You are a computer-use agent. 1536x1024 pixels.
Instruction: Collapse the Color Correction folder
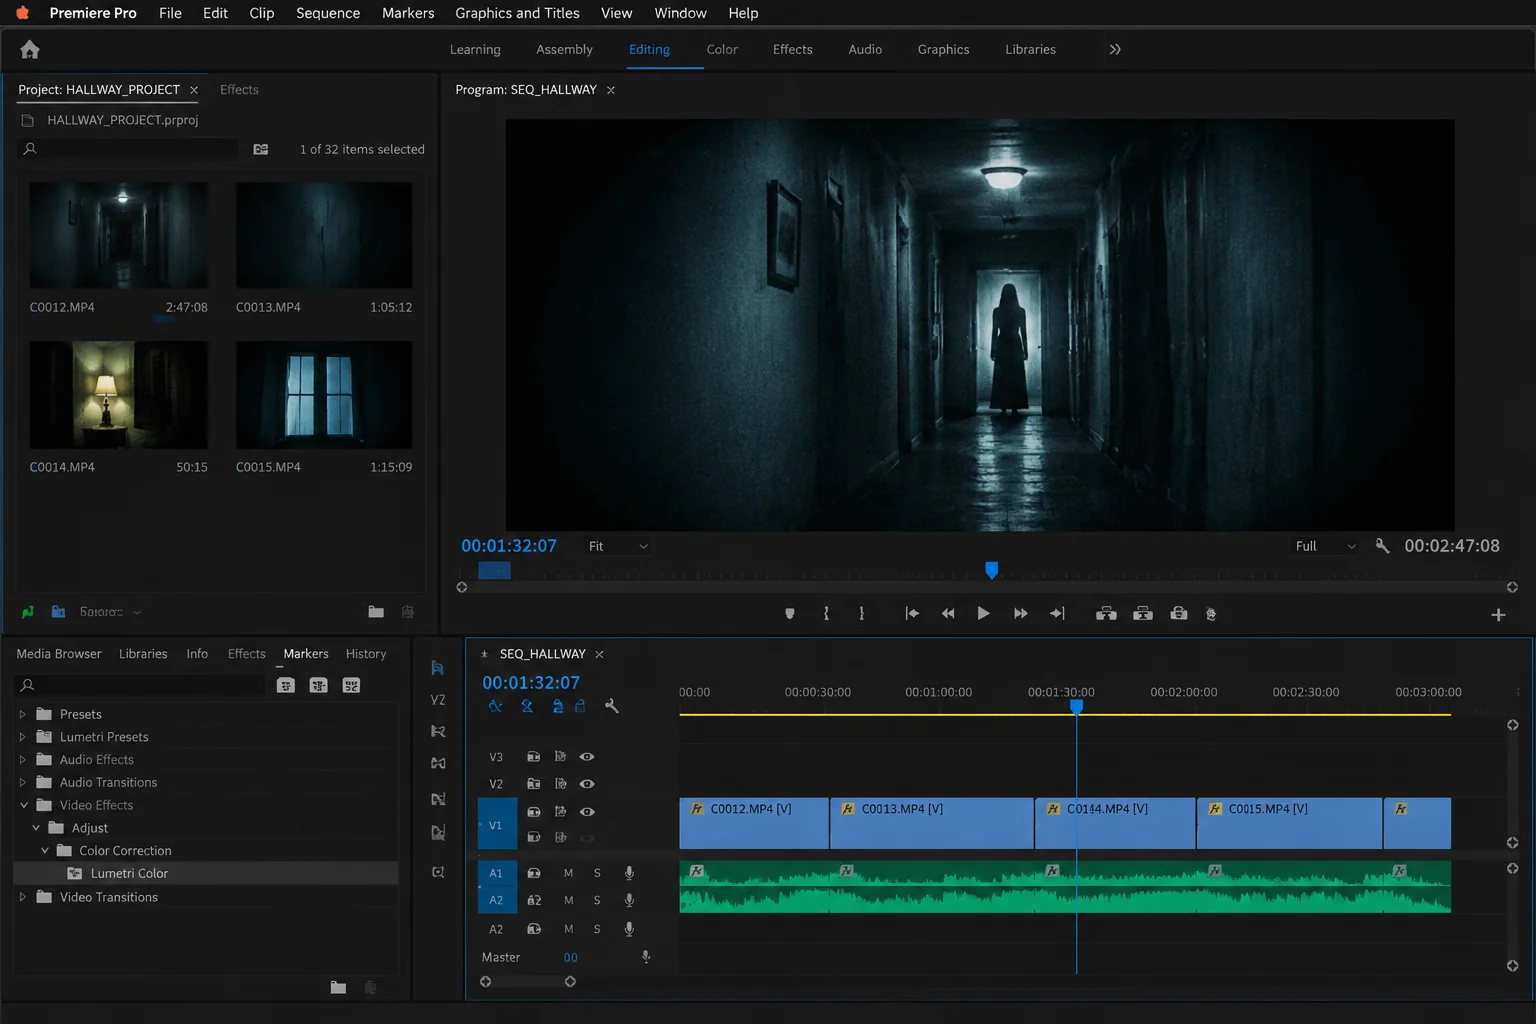coord(45,850)
